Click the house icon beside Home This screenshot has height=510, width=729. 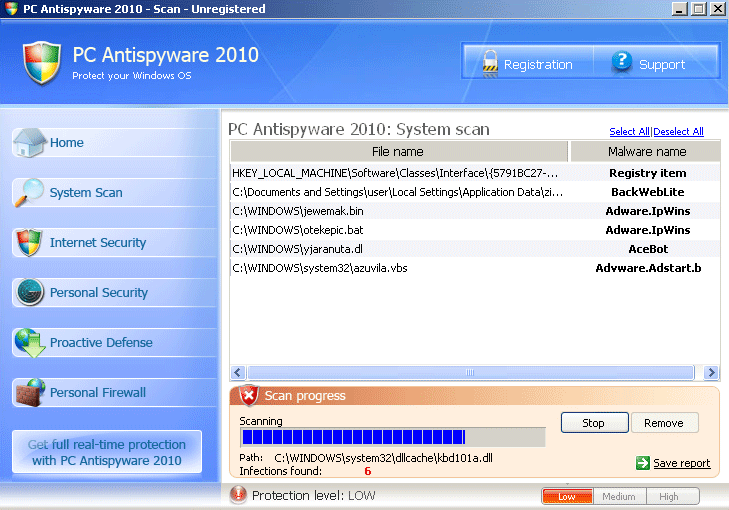click(x=30, y=142)
